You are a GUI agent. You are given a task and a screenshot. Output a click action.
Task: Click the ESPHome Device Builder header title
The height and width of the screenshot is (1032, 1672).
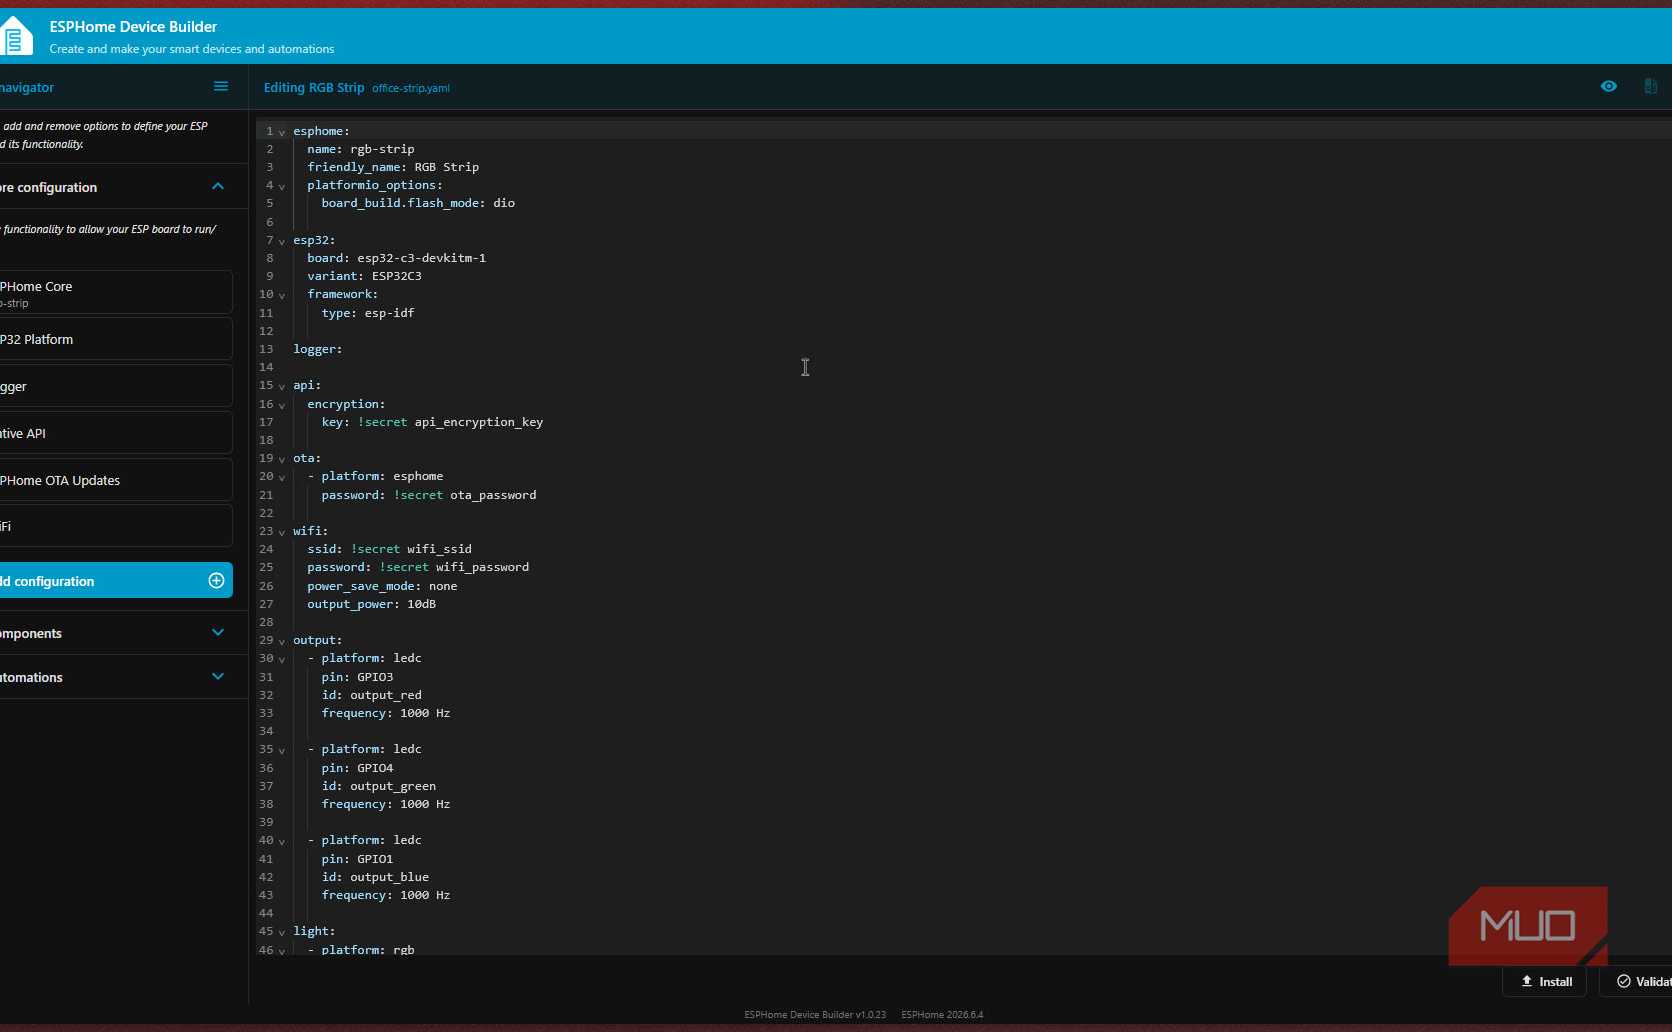(133, 27)
